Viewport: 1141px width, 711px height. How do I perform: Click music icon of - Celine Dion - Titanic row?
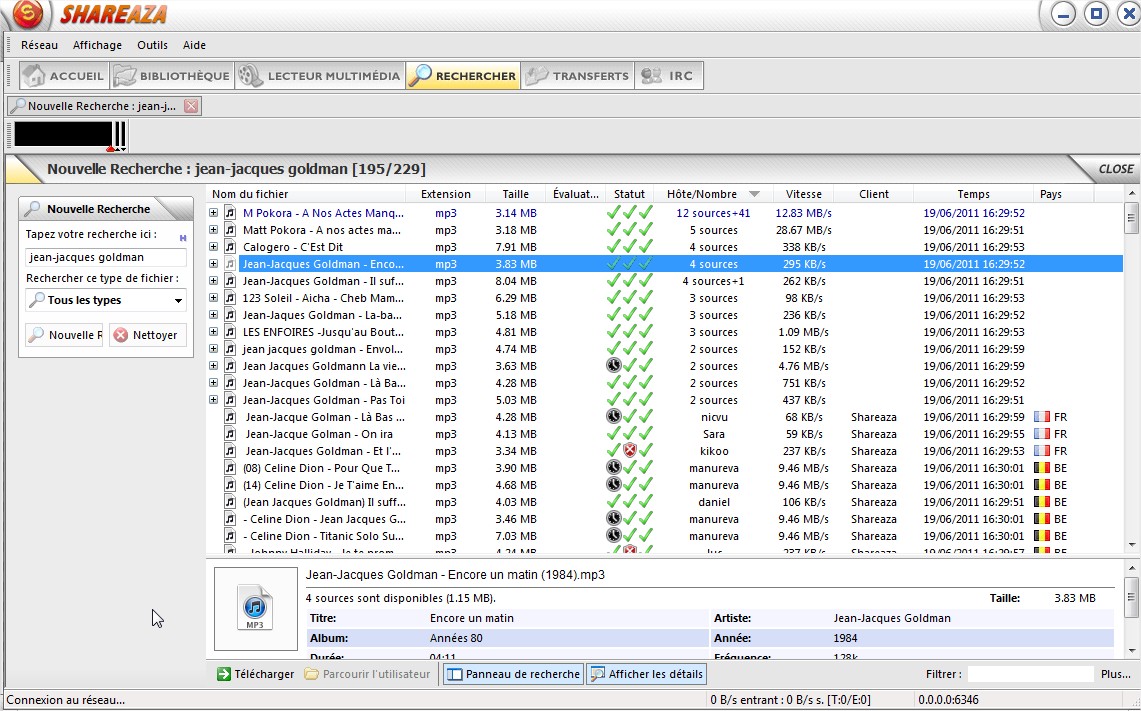tap(230, 536)
